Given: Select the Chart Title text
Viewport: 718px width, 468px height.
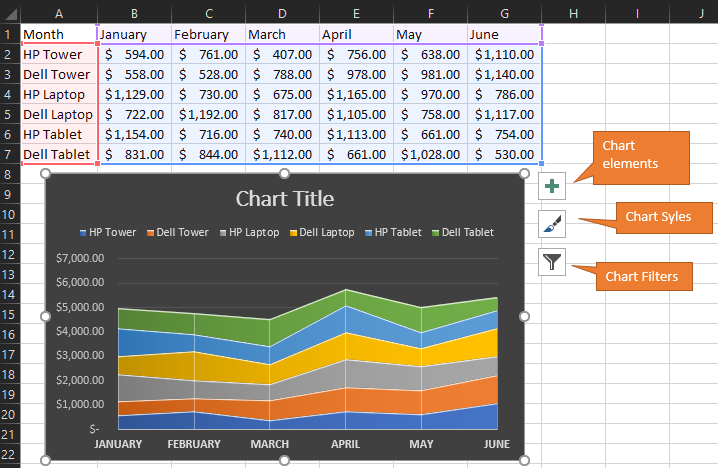Looking at the screenshot, I should (285, 199).
